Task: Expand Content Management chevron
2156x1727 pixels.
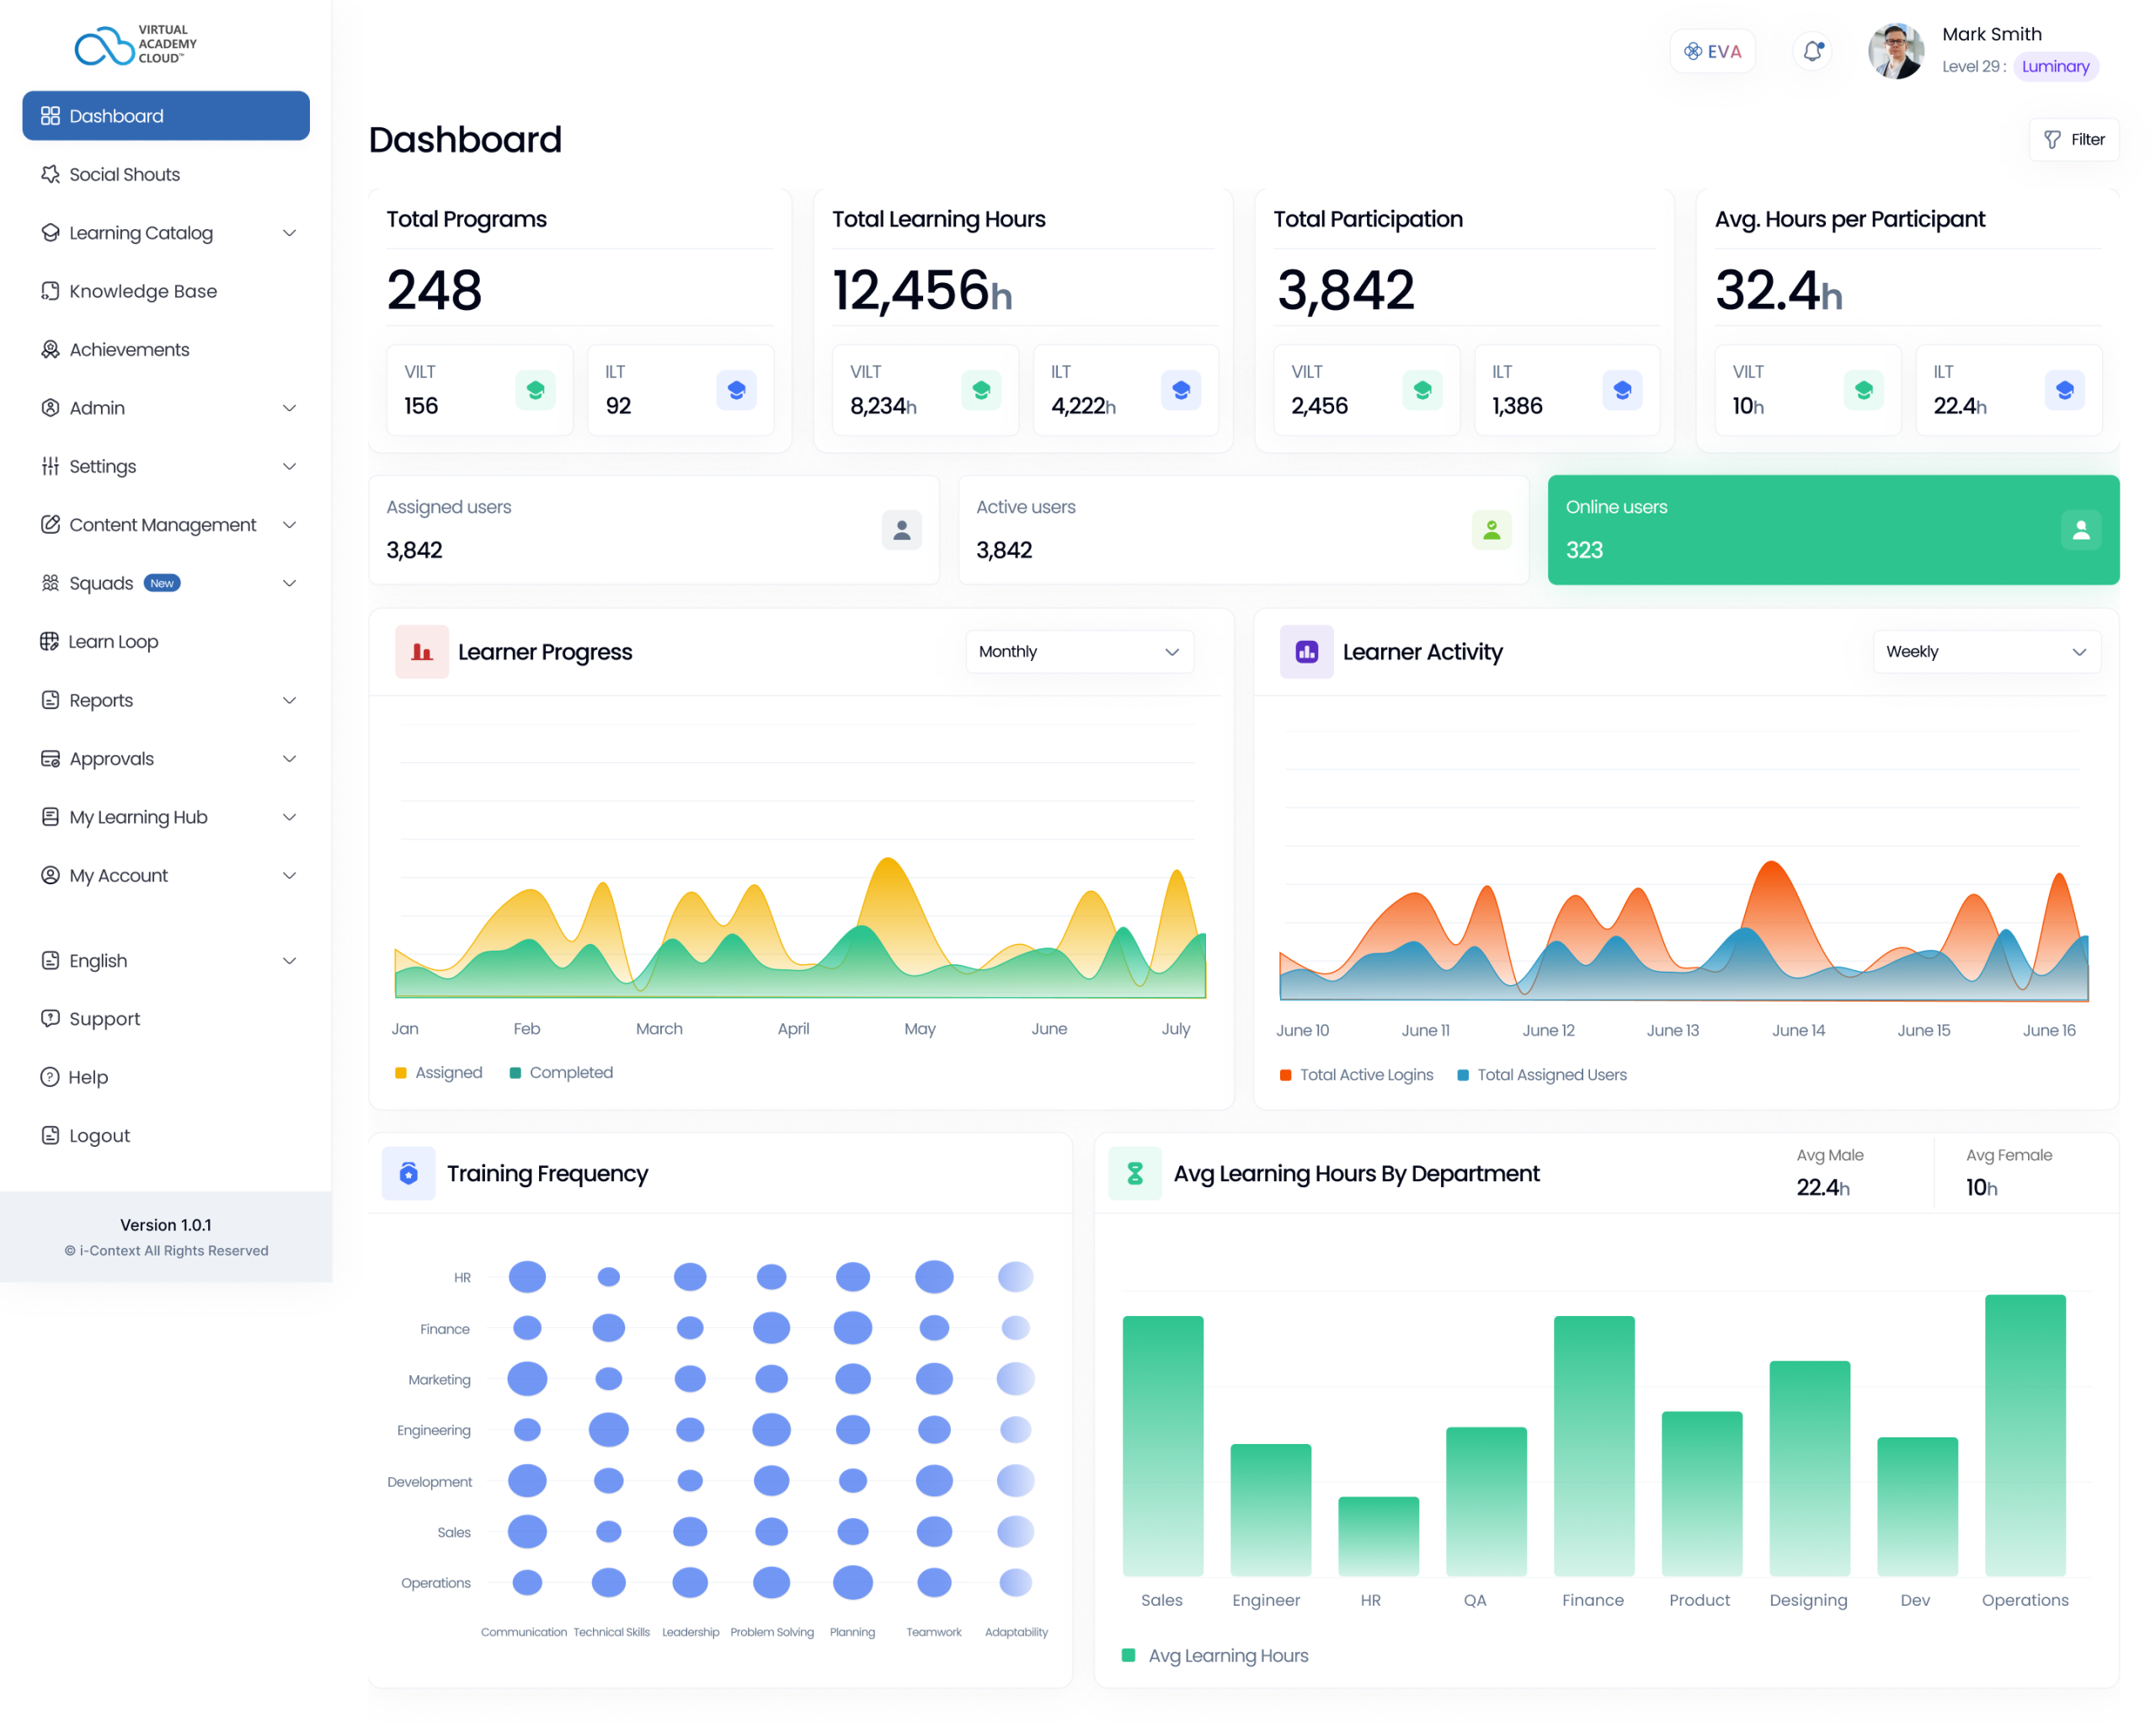Action: click(290, 525)
